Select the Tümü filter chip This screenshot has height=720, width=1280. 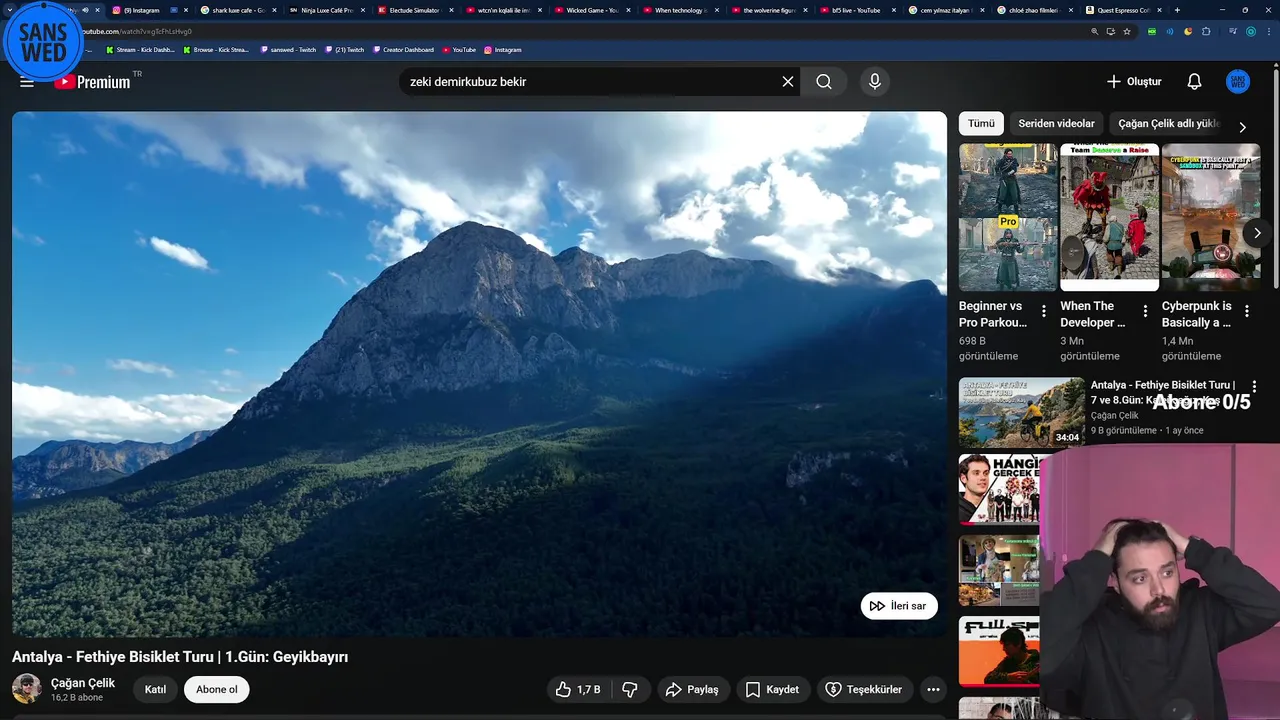click(x=981, y=123)
